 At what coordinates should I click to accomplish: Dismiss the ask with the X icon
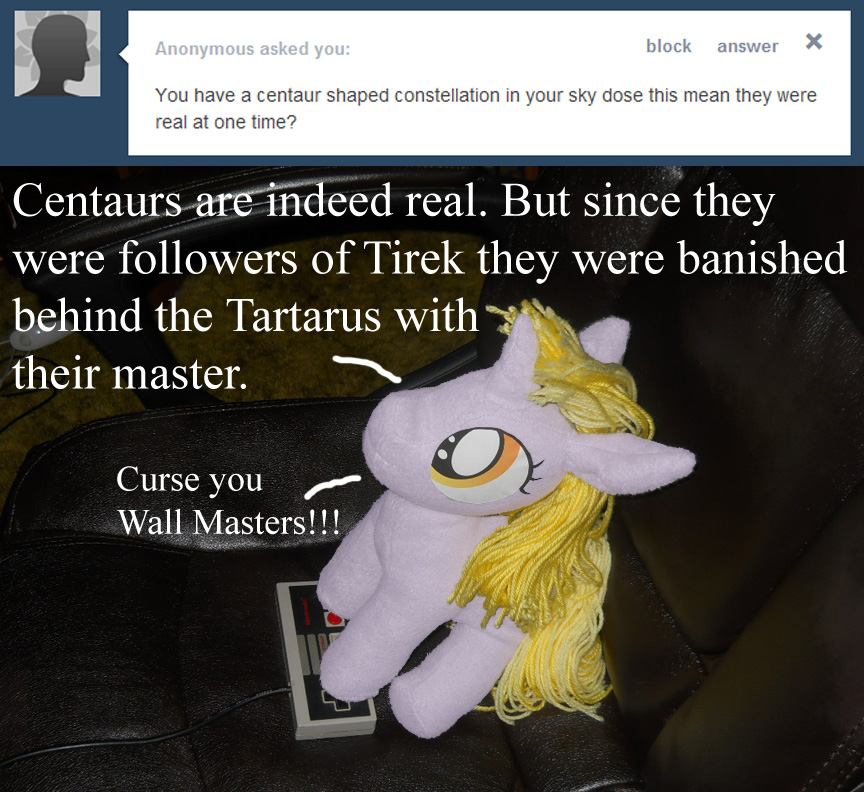813,41
